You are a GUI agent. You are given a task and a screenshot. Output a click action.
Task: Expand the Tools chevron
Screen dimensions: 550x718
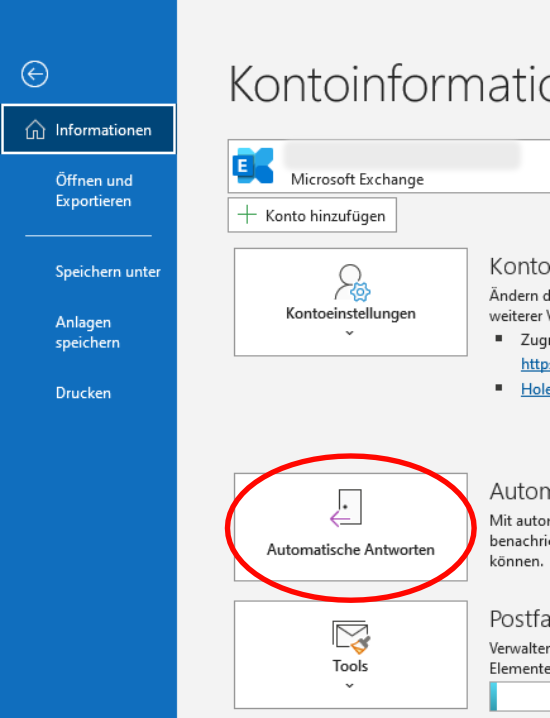click(x=349, y=685)
